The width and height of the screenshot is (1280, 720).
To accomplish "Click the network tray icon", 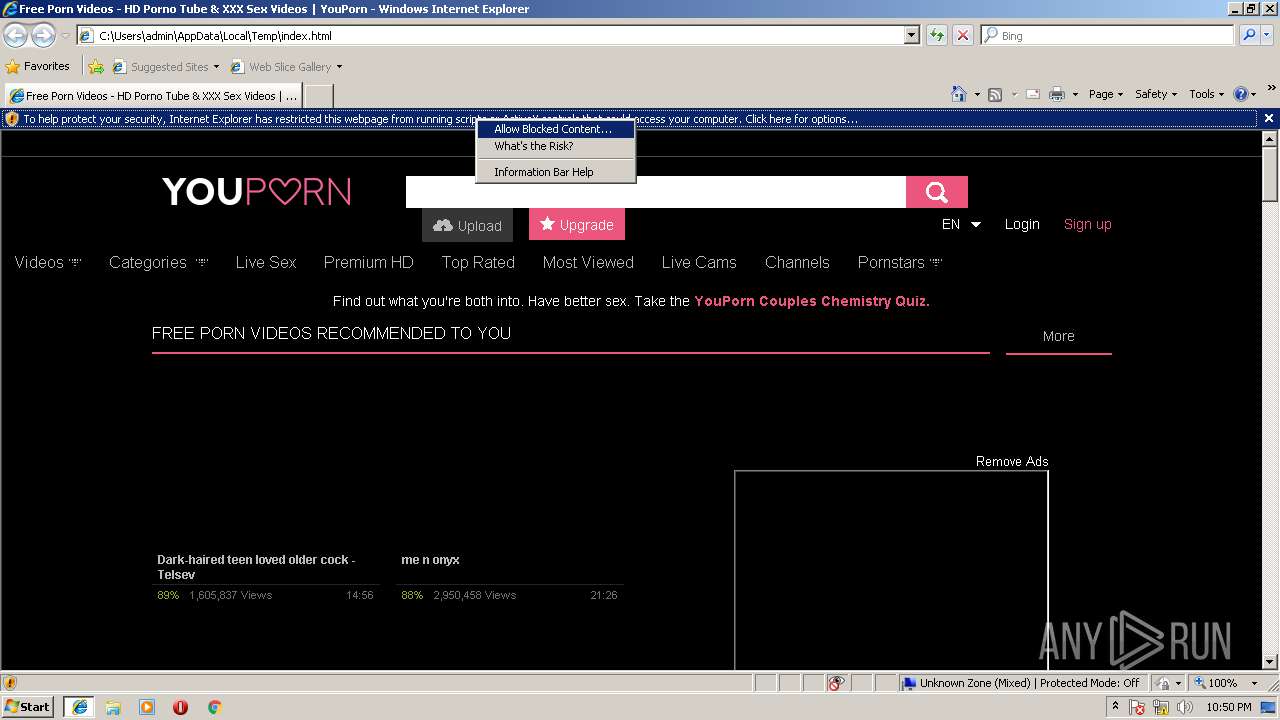I will (x=1162, y=707).
